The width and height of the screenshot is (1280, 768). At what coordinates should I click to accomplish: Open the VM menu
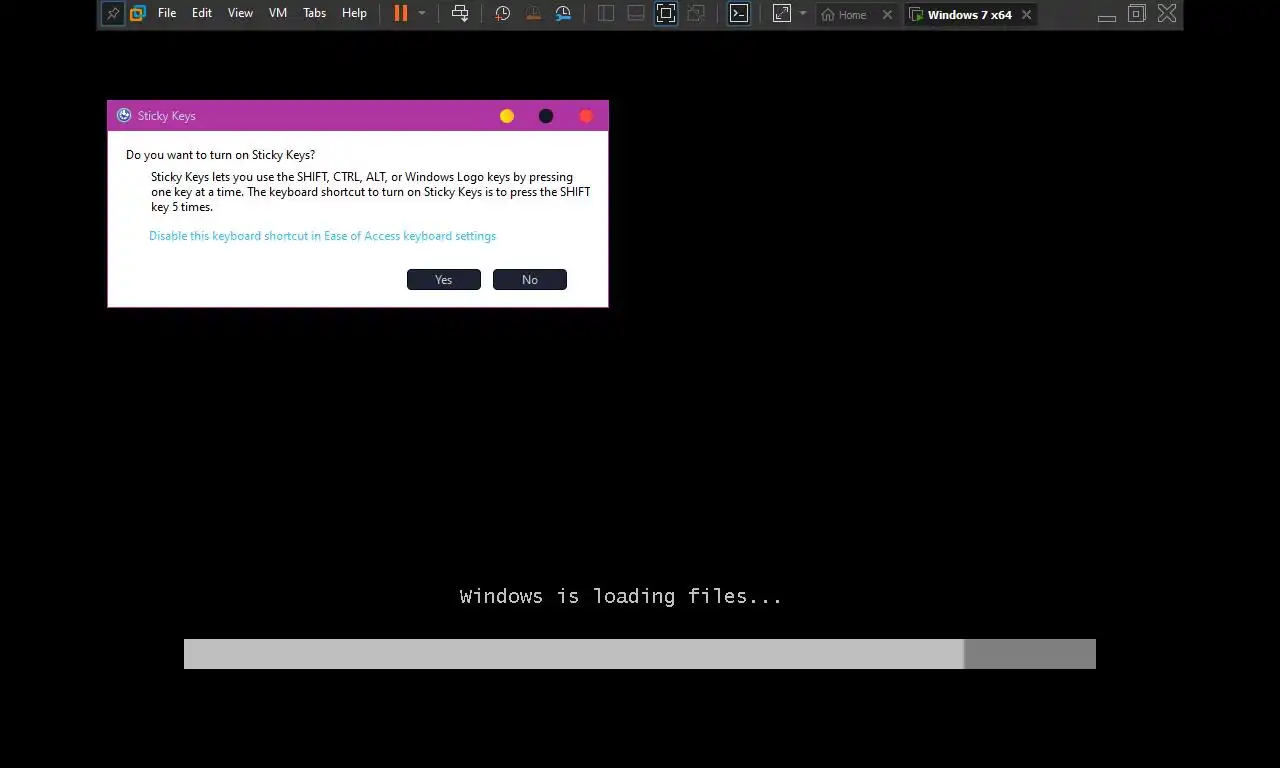(x=278, y=14)
